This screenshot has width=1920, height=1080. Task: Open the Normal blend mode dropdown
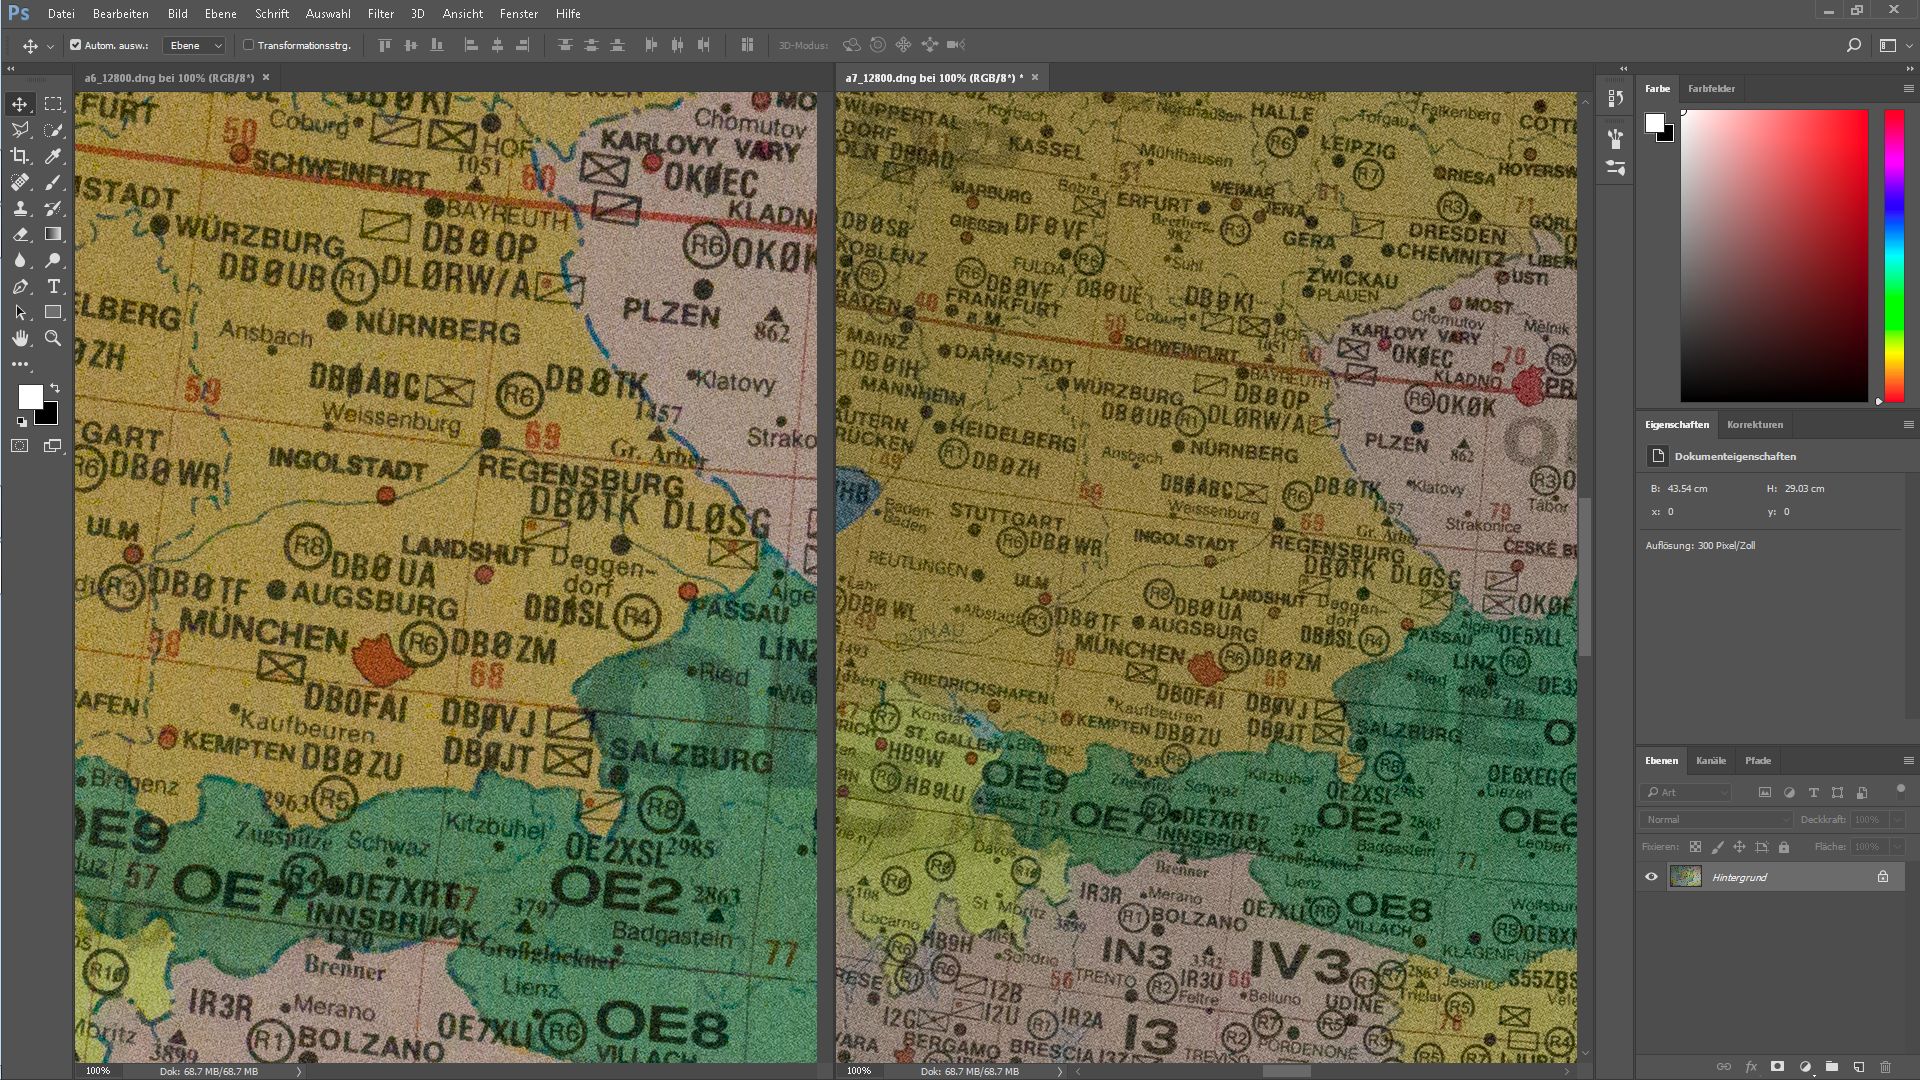tap(1716, 819)
